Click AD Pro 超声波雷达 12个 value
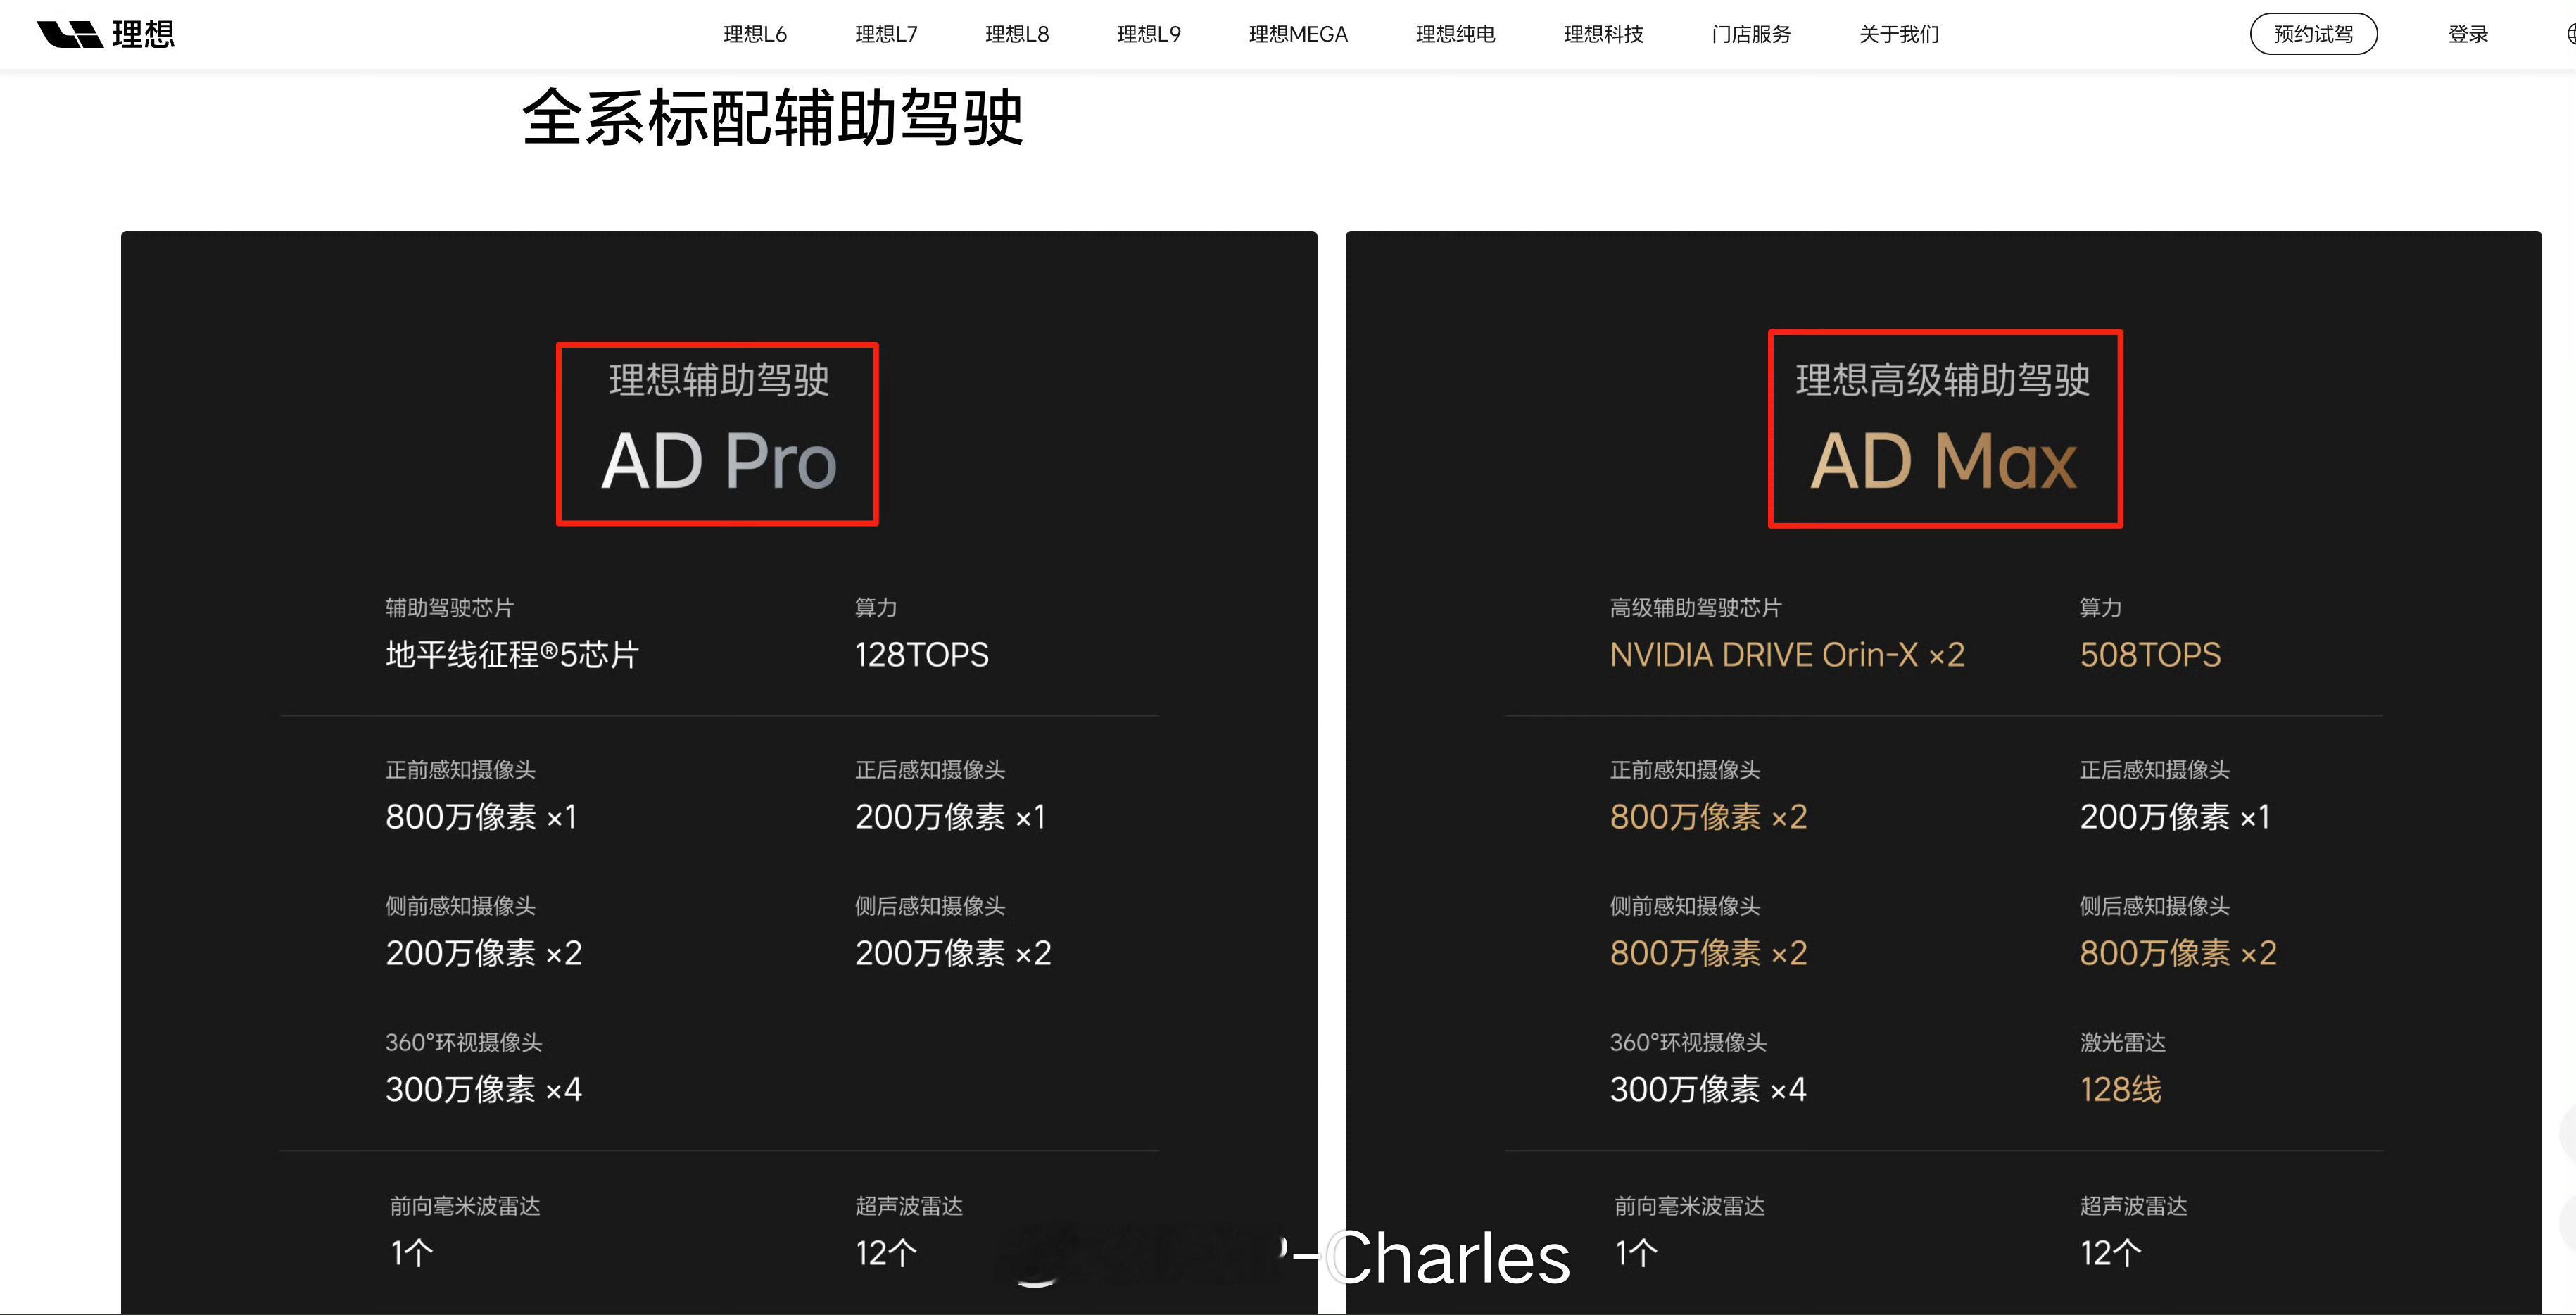Screen dimensions: 2576x1315 [x=886, y=1253]
